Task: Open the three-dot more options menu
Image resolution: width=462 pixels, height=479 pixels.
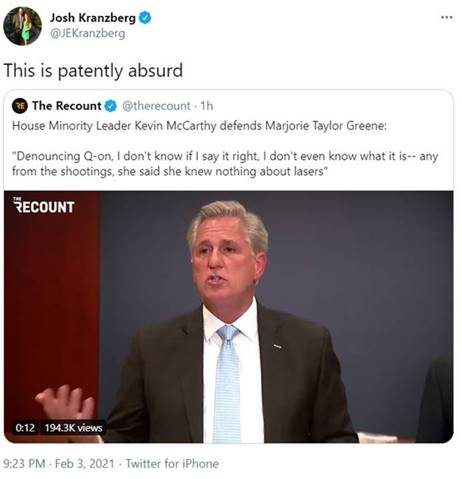Action: tap(447, 17)
